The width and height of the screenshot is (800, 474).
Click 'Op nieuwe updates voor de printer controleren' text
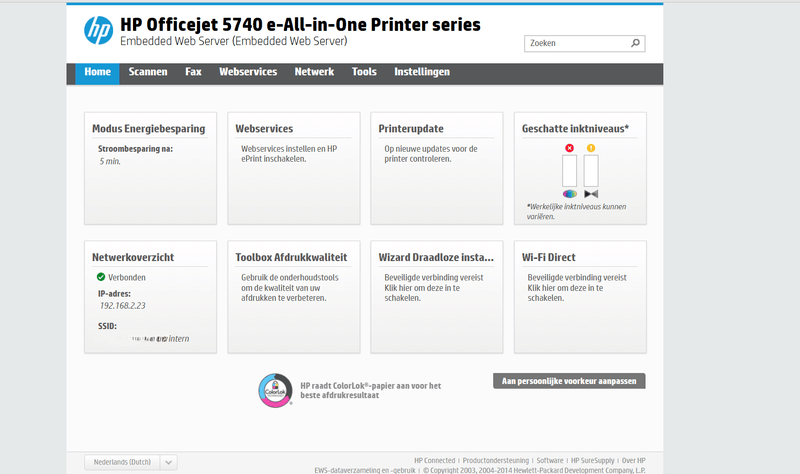431,154
